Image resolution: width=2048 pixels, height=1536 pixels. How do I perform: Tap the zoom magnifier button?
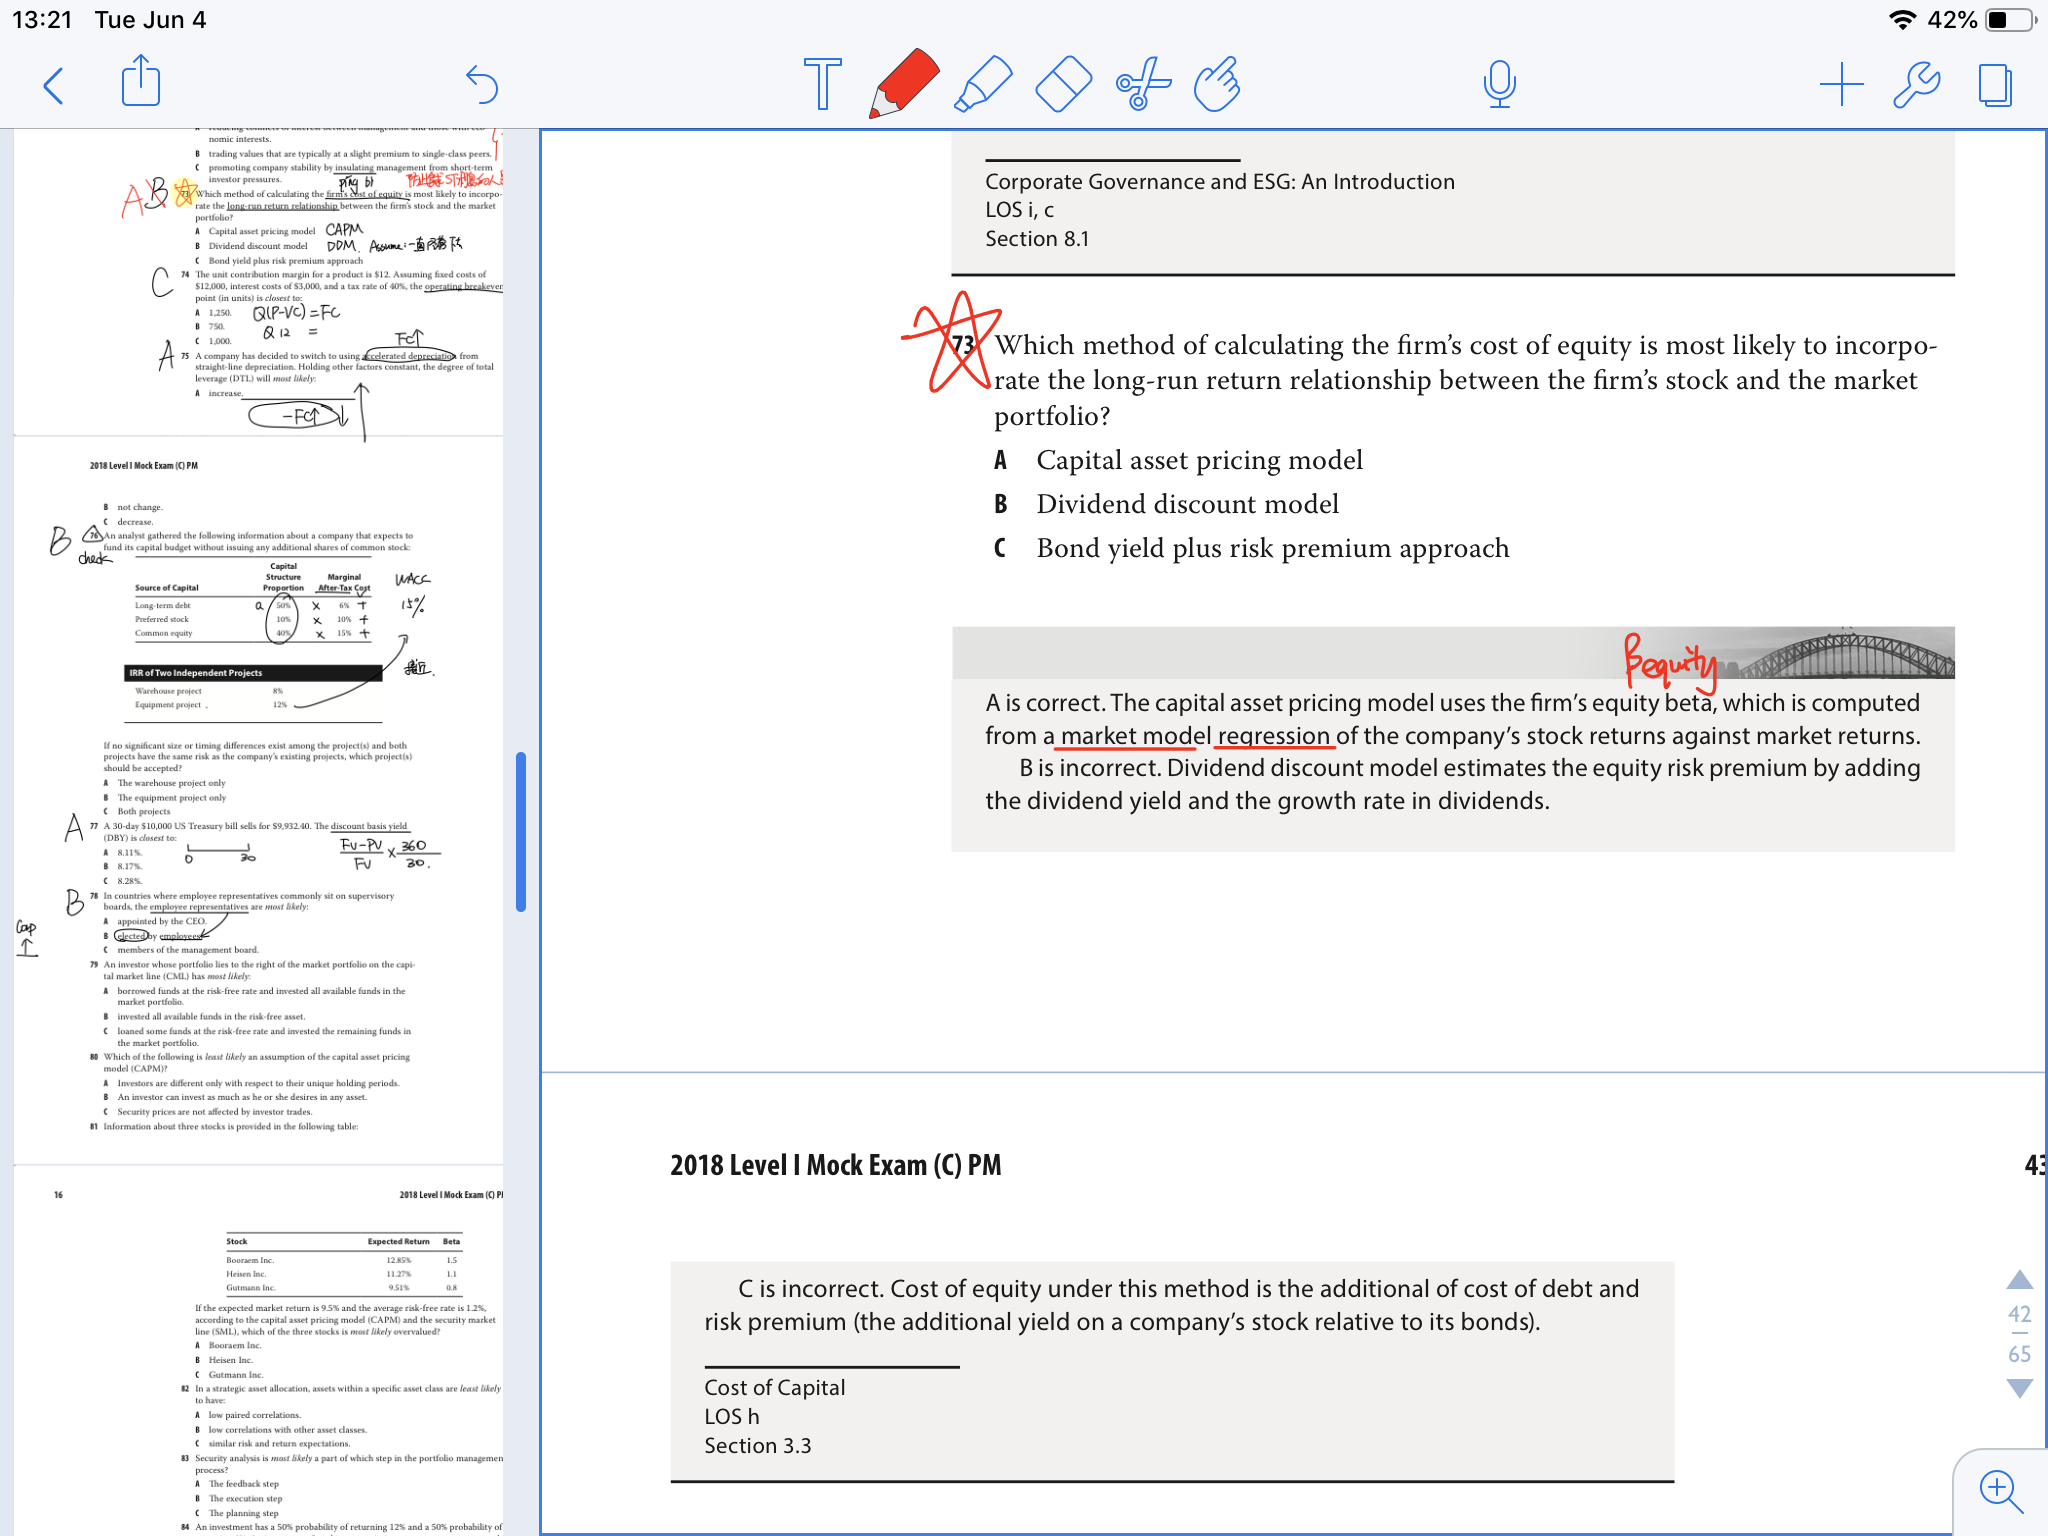coord(2000,1491)
